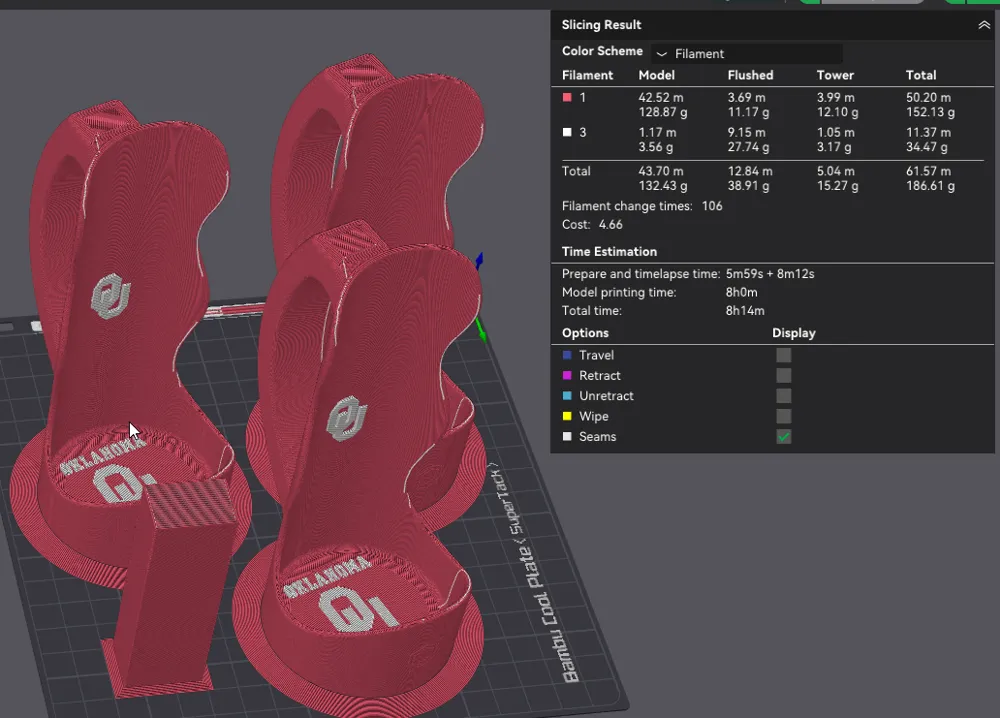Screen dimensions: 1000x718
Task: Click the Time Estimation heading
Action: [609, 251]
